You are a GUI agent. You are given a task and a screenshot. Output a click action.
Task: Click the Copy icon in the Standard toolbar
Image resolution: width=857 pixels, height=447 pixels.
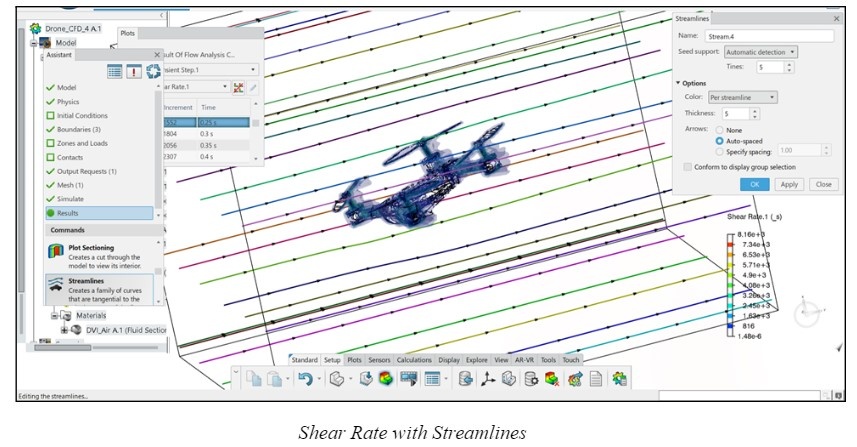click(254, 378)
